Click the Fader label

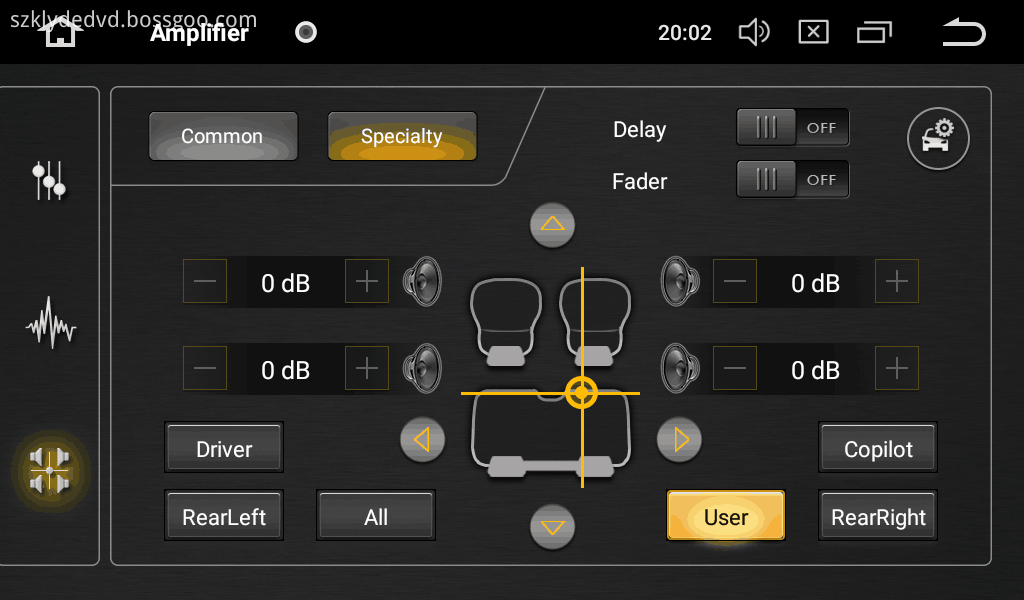point(639,181)
